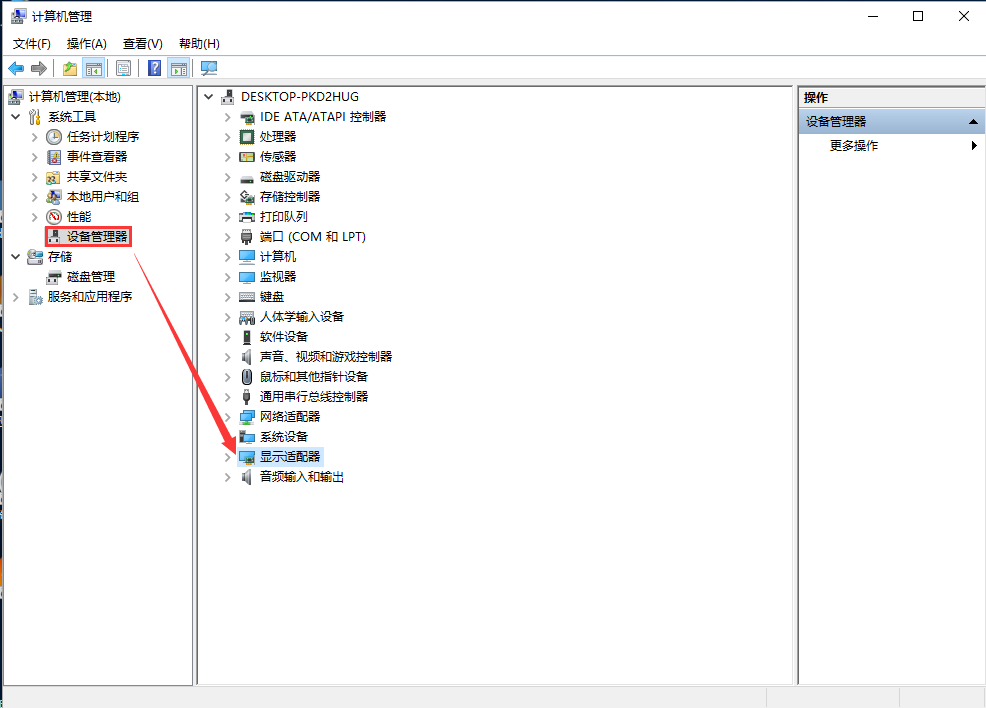Maximize the 计算机管理 window
Viewport: 986px width, 708px height.
(x=918, y=16)
